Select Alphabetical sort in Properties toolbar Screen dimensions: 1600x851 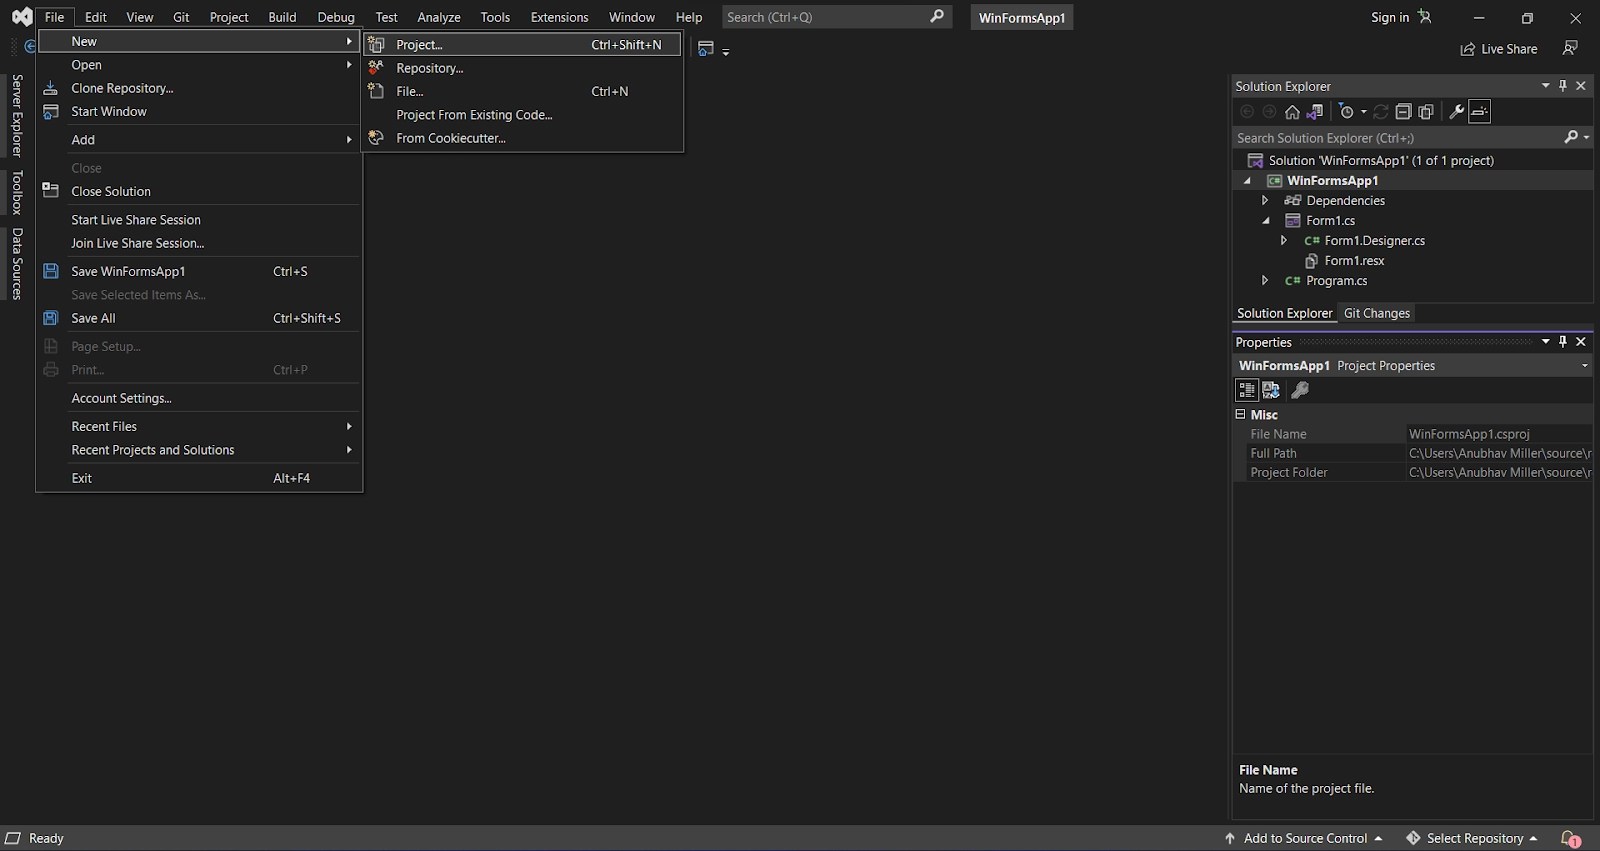[x=1271, y=390]
